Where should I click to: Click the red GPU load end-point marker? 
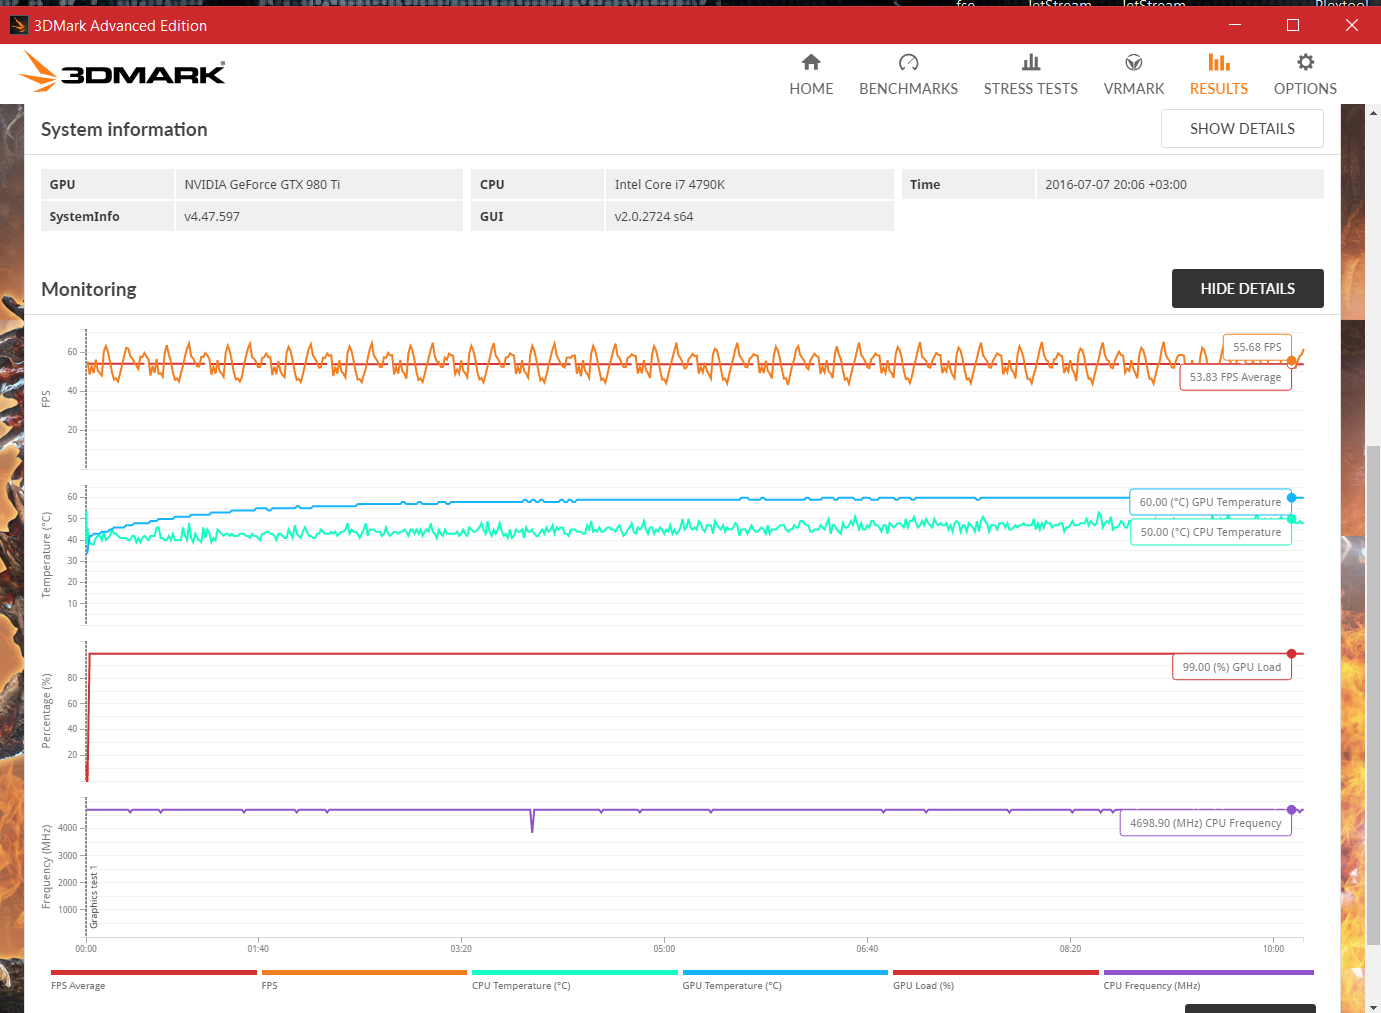(1292, 654)
